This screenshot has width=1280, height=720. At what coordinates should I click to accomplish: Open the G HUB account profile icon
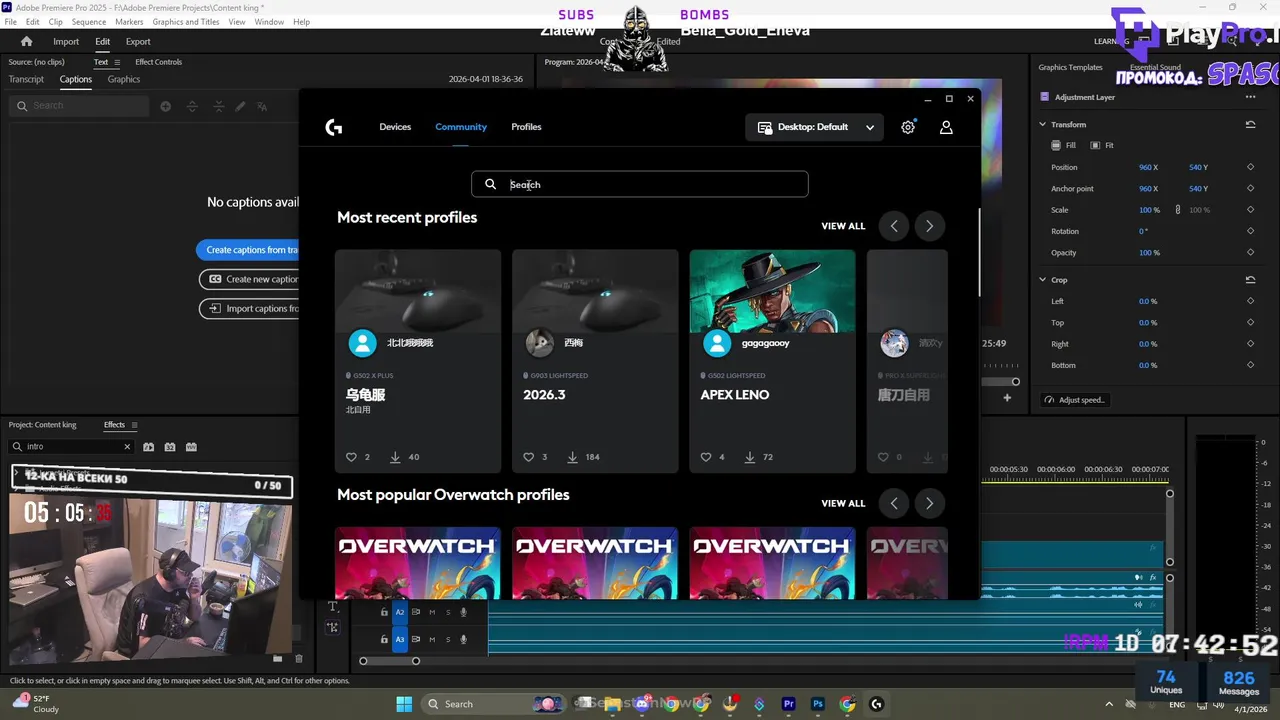coord(946,127)
